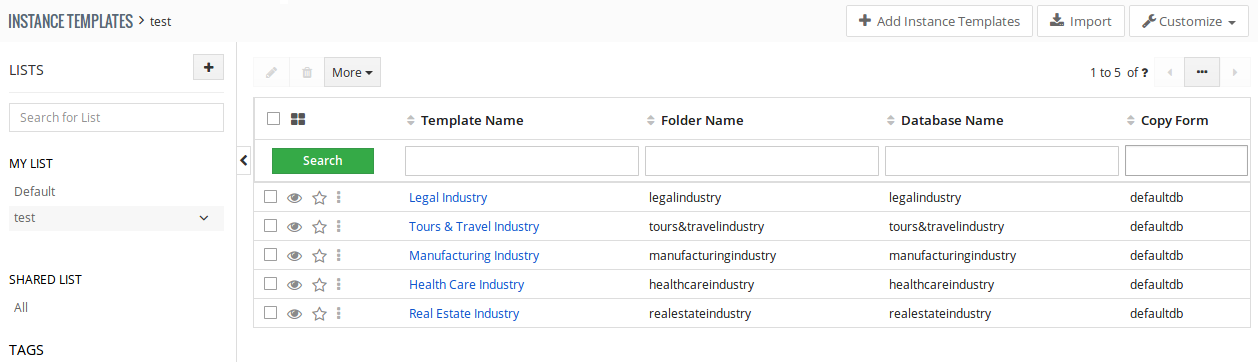Viewport: 1258px width, 362px height.
Task: Click the pencil edit icon in toolbar
Action: (271, 72)
